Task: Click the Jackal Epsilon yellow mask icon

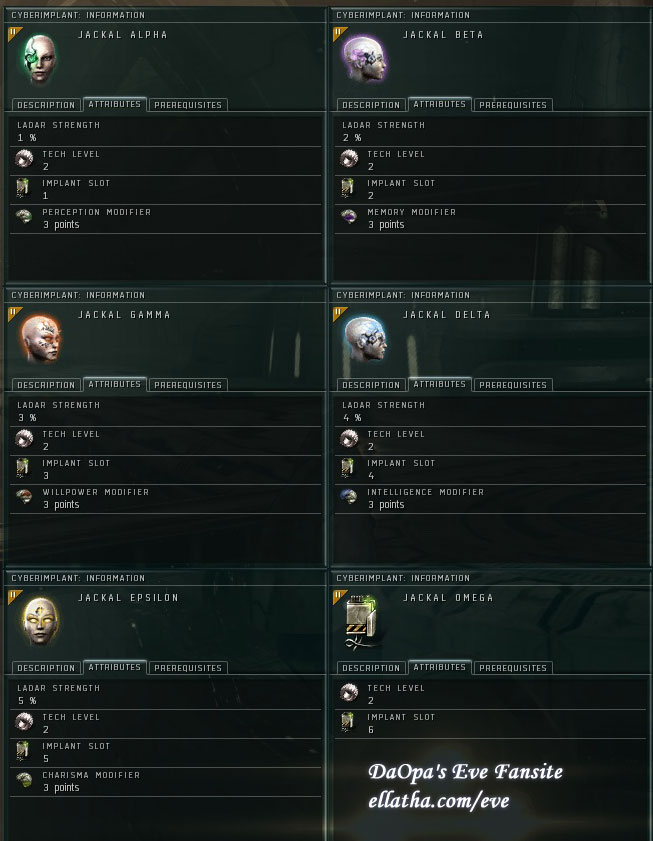Action: click(40, 621)
